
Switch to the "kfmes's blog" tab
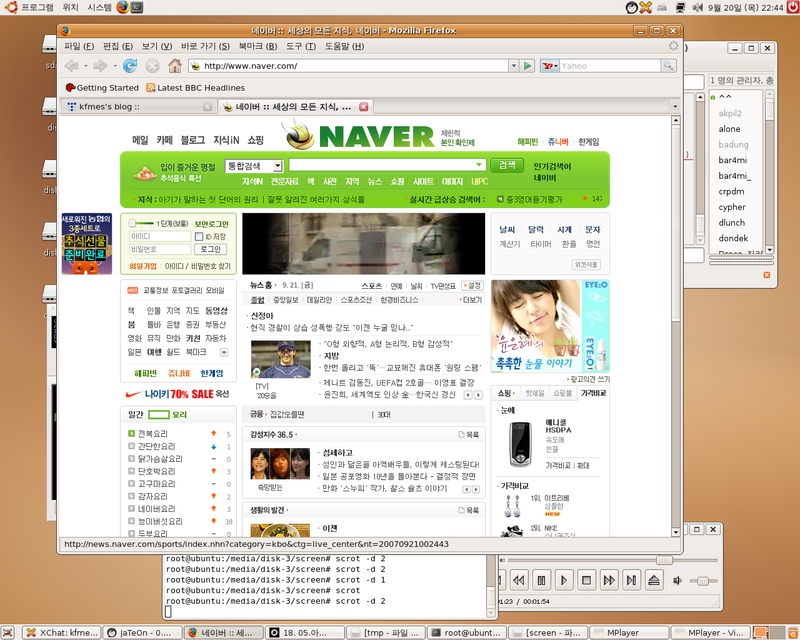coord(138,107)
